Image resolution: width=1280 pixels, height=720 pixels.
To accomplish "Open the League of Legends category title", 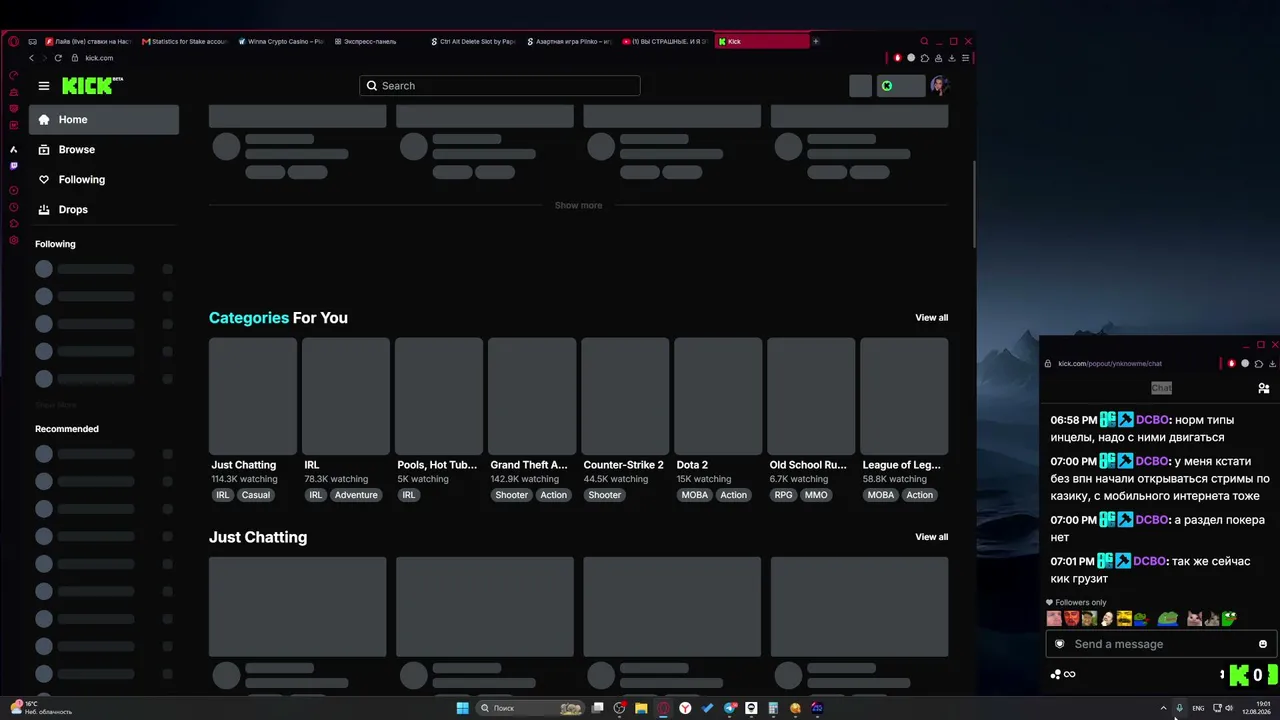I will tap(901, 465).
